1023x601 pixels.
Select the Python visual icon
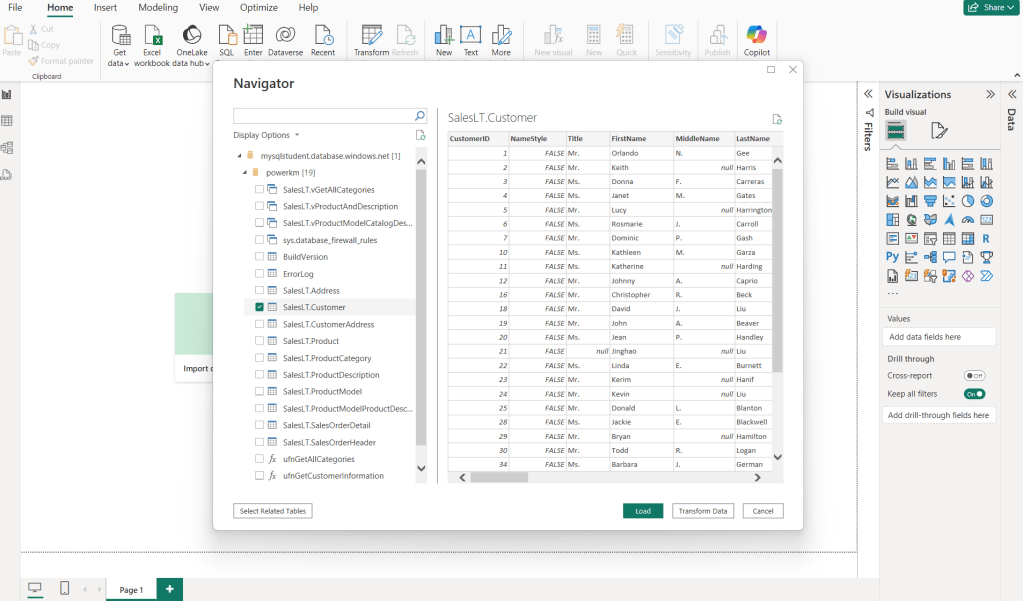[x=892, y=257]
